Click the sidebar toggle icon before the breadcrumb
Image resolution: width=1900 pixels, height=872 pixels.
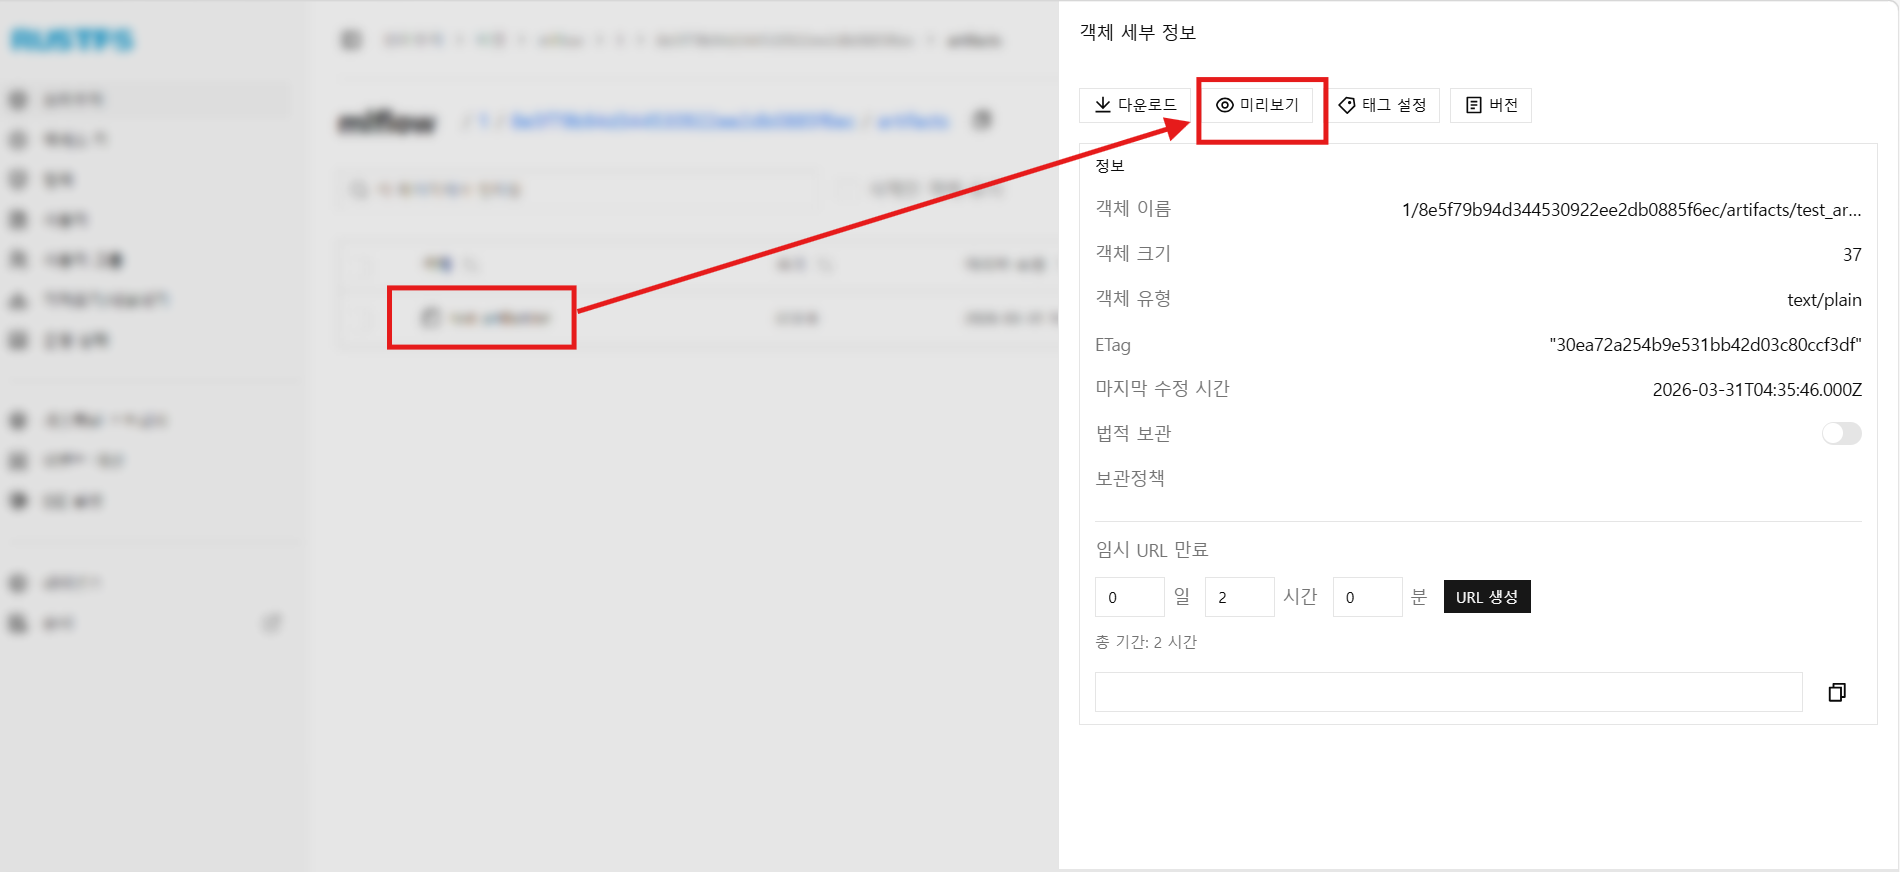click(x=350, y=40)
